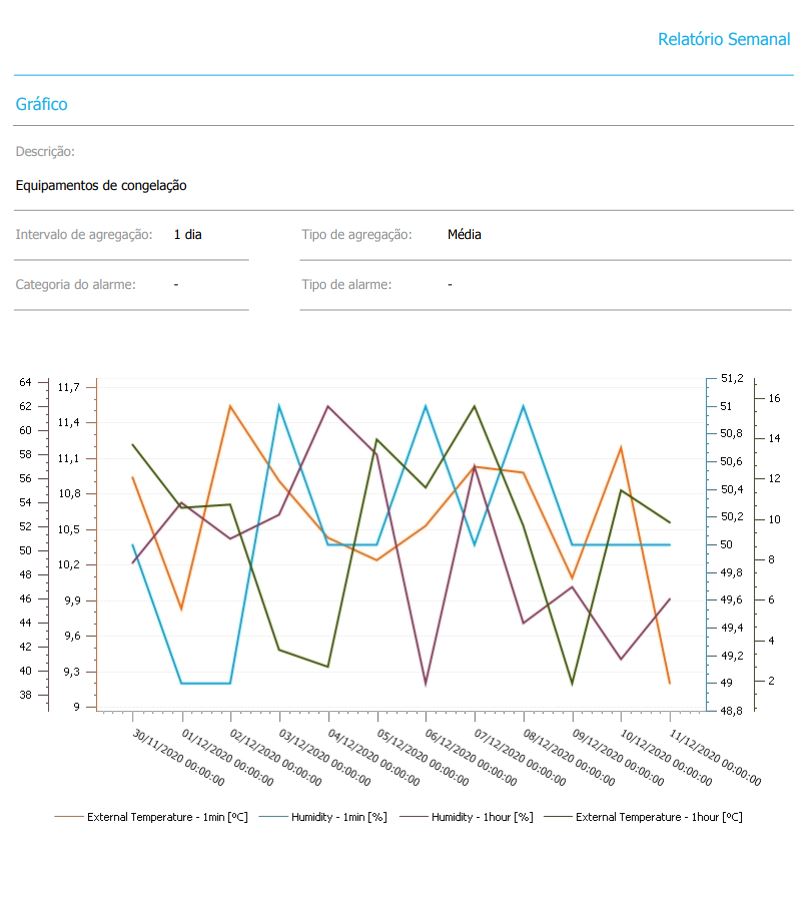Click the "49,8" humidity axis tick
809x907 pixels.
pyautogui.click(x=732, y=572)
